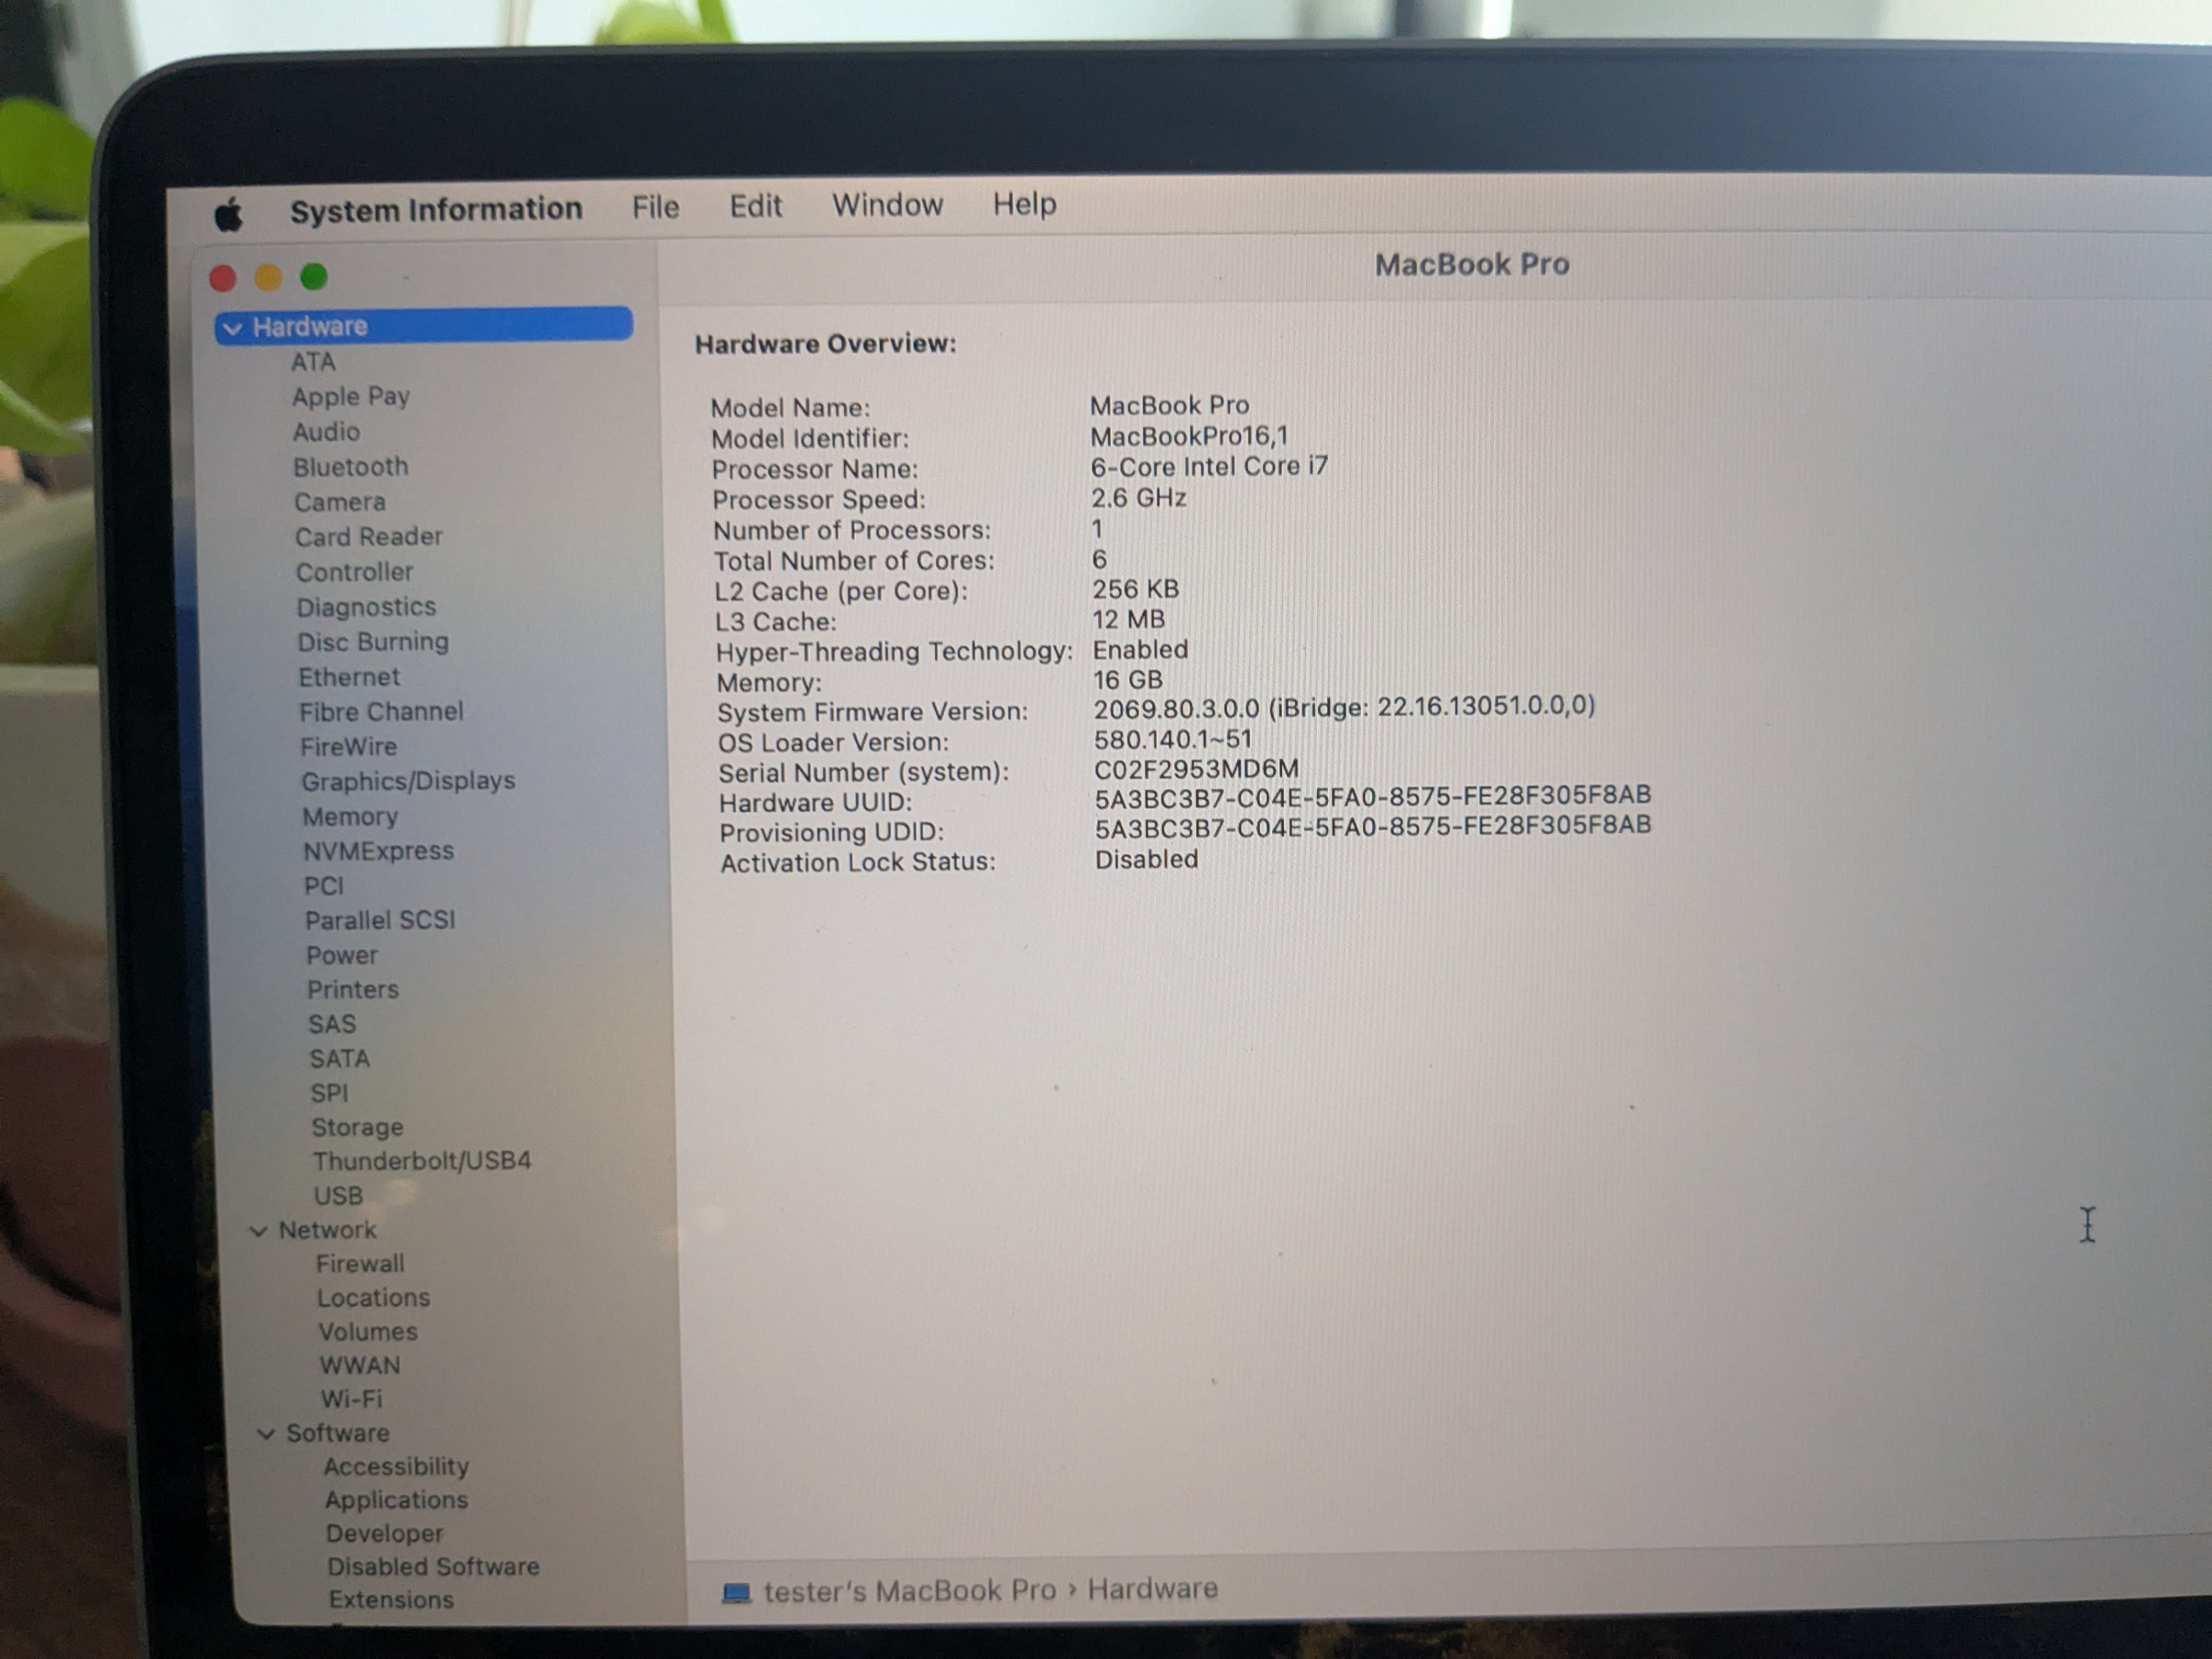Click Hardware in the path bar
2212x1659 pixels.
point(1153,1589)
